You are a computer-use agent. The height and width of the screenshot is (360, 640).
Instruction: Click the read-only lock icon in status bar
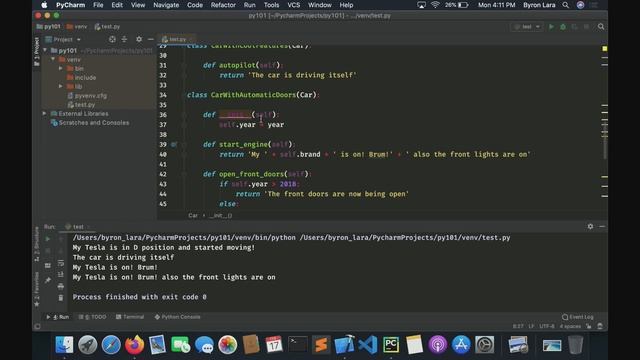coord(589,326)
